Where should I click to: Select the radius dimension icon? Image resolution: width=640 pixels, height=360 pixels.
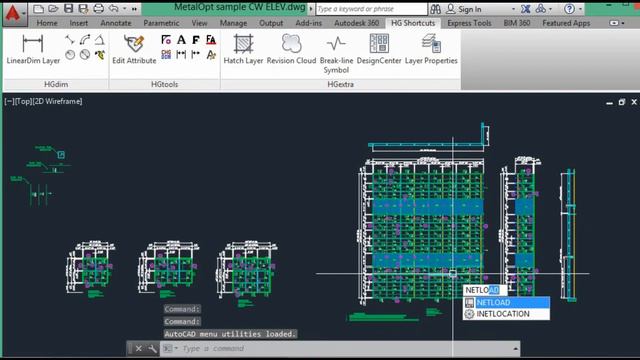click(x=70, y=54)
